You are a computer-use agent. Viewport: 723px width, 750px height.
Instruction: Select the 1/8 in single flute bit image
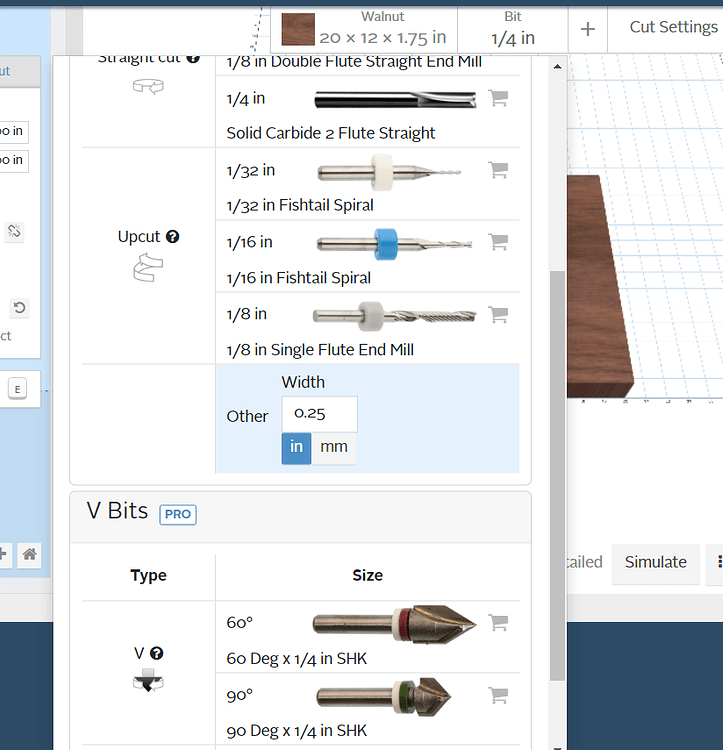click(x=394, y=316)
